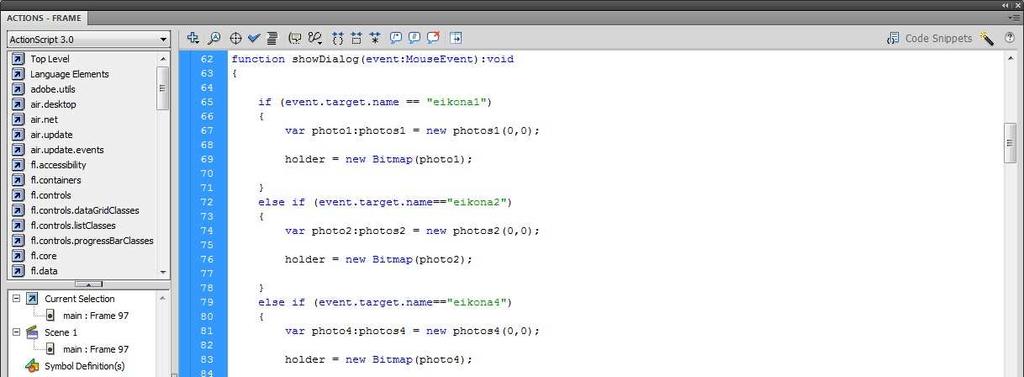This screenshot has height=377, width=1024.
Task: Collapse toolbox with the splitter handle
Action: (89, 284)
